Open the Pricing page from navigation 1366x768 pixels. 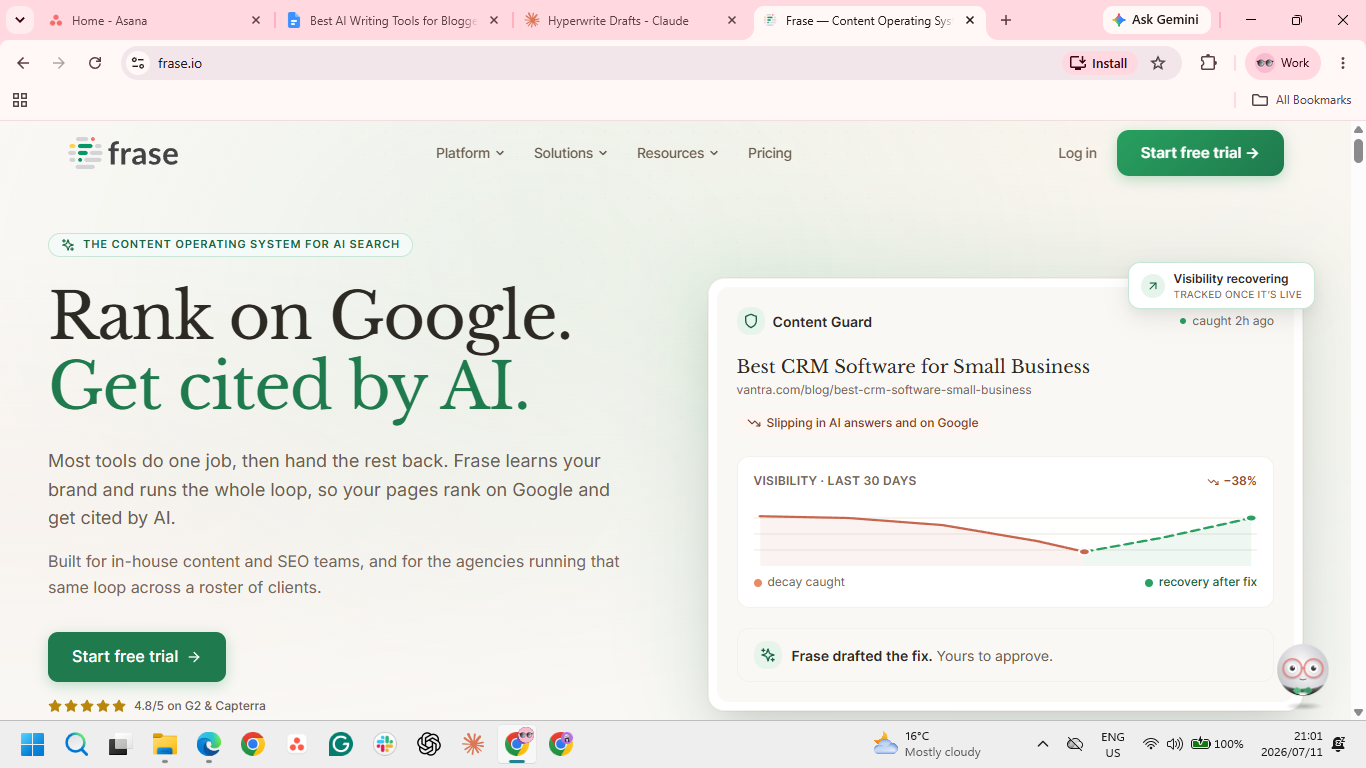coord(770,153)
